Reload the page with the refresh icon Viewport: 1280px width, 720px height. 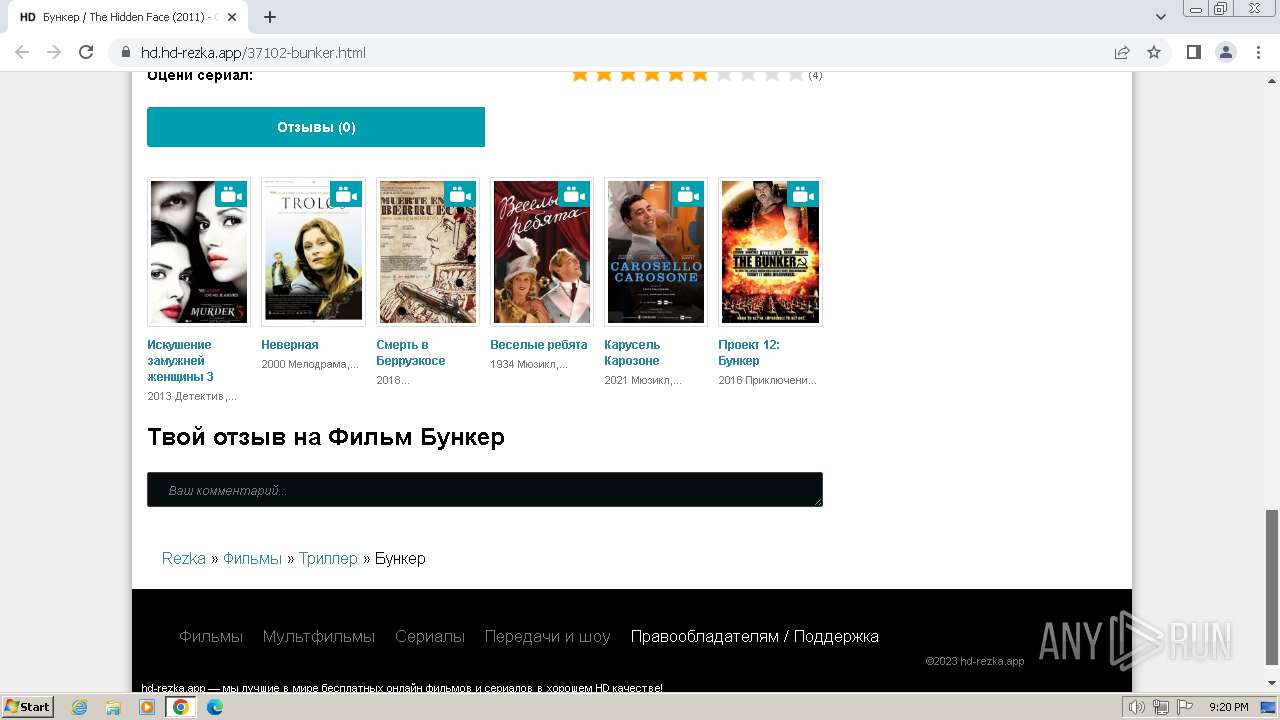pyautogui.click(x=86, y=52)
